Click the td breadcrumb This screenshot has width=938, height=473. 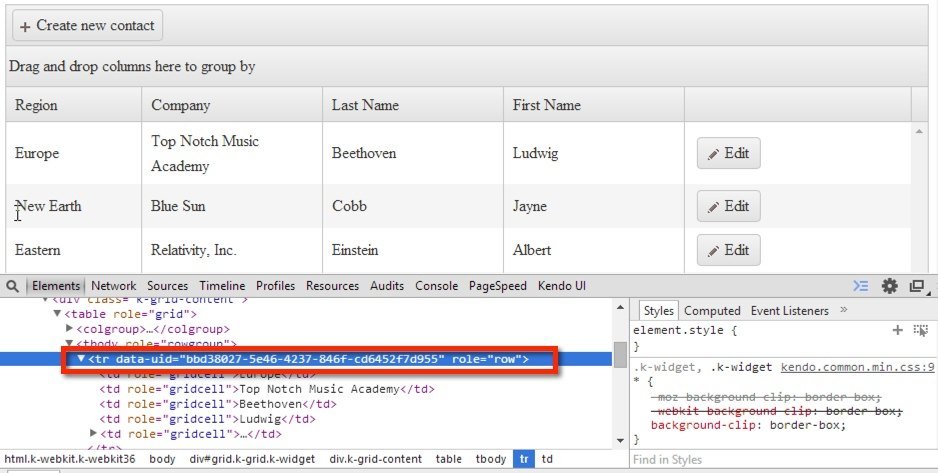coord(547,459)
